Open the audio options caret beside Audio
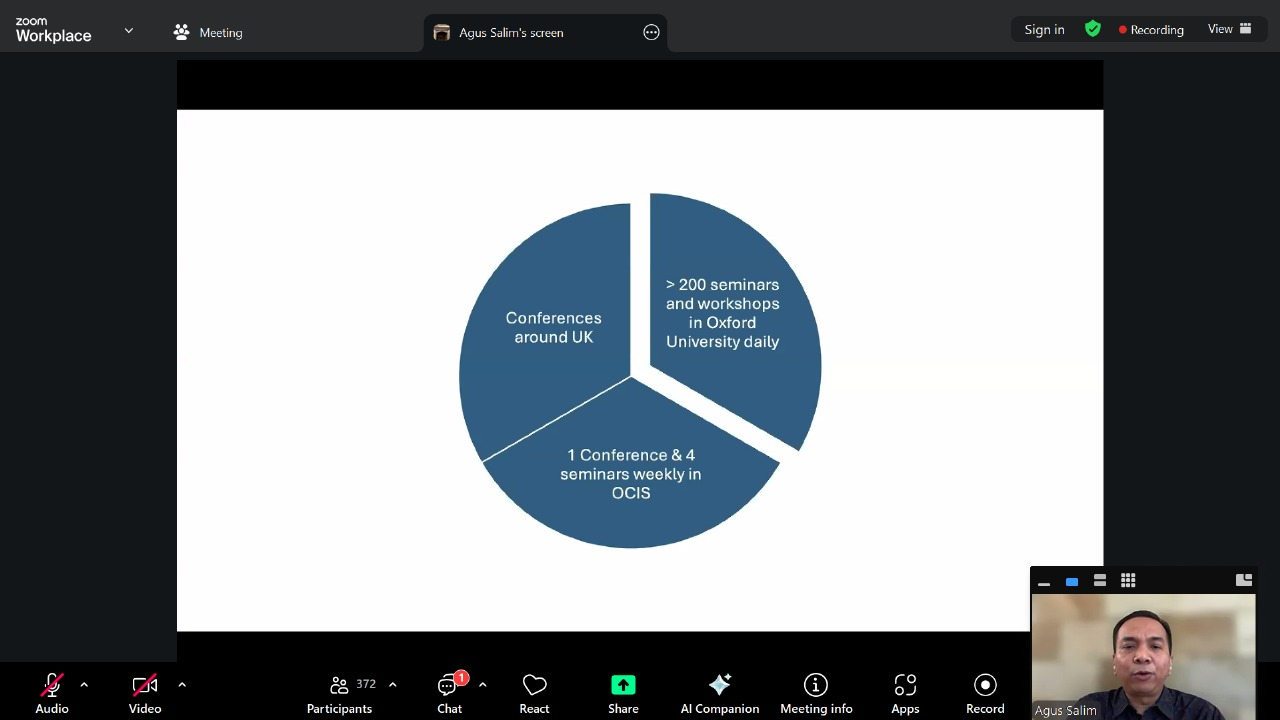Viewport: 1280px width, 720px height. pos(84,685)
